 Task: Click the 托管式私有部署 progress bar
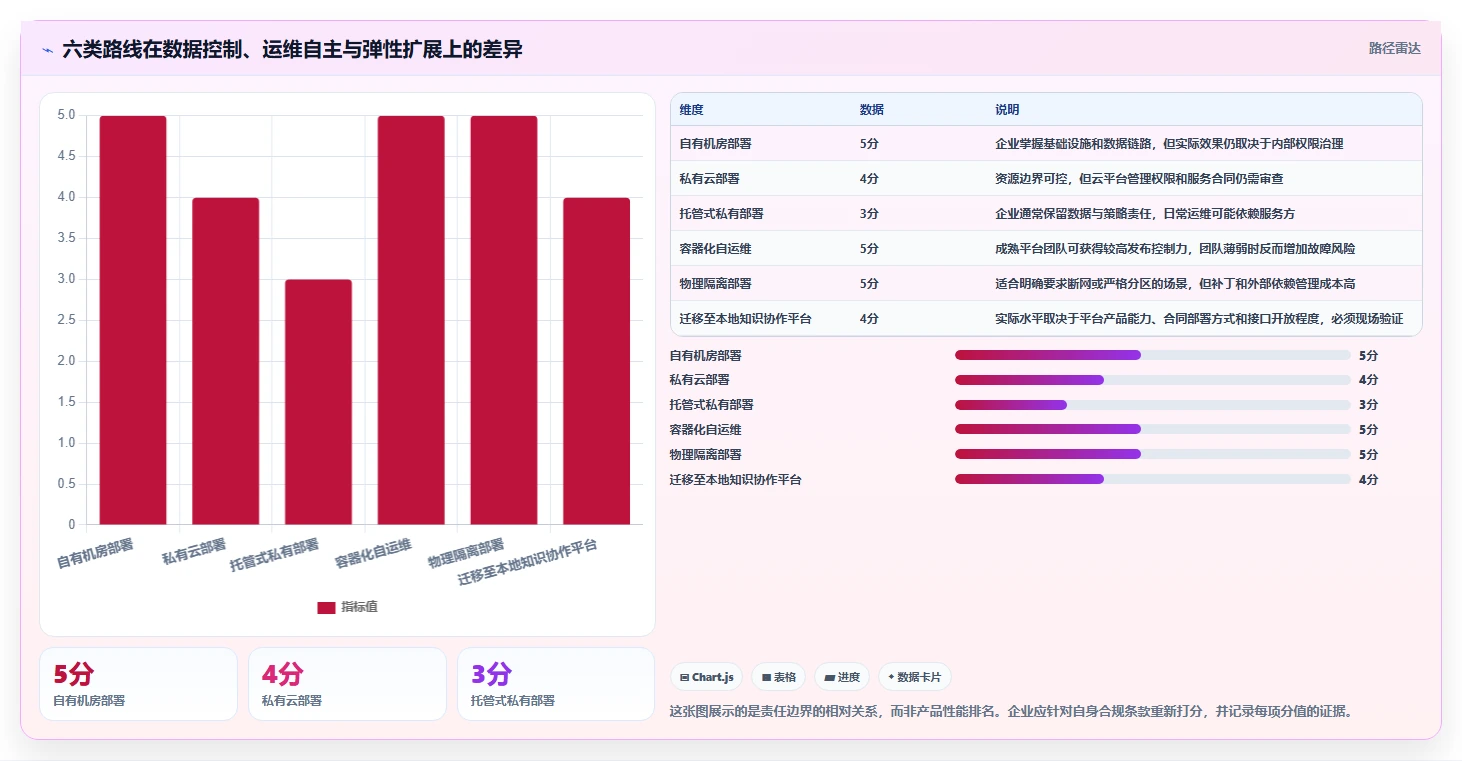coord(1153,405)
